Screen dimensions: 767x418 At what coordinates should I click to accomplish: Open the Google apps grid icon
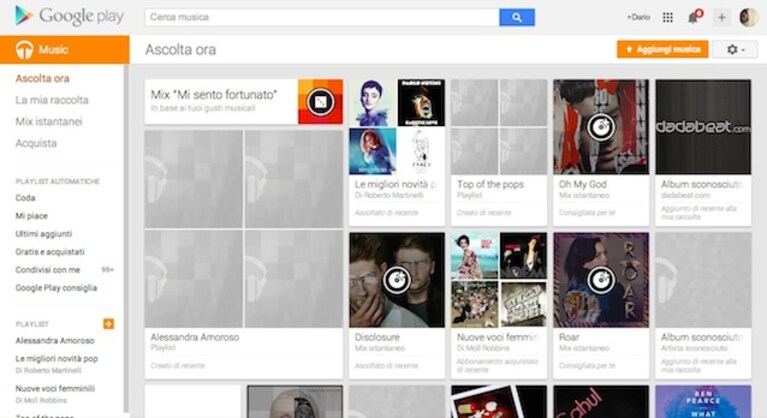pyautogui.click(x=668, y=18)
